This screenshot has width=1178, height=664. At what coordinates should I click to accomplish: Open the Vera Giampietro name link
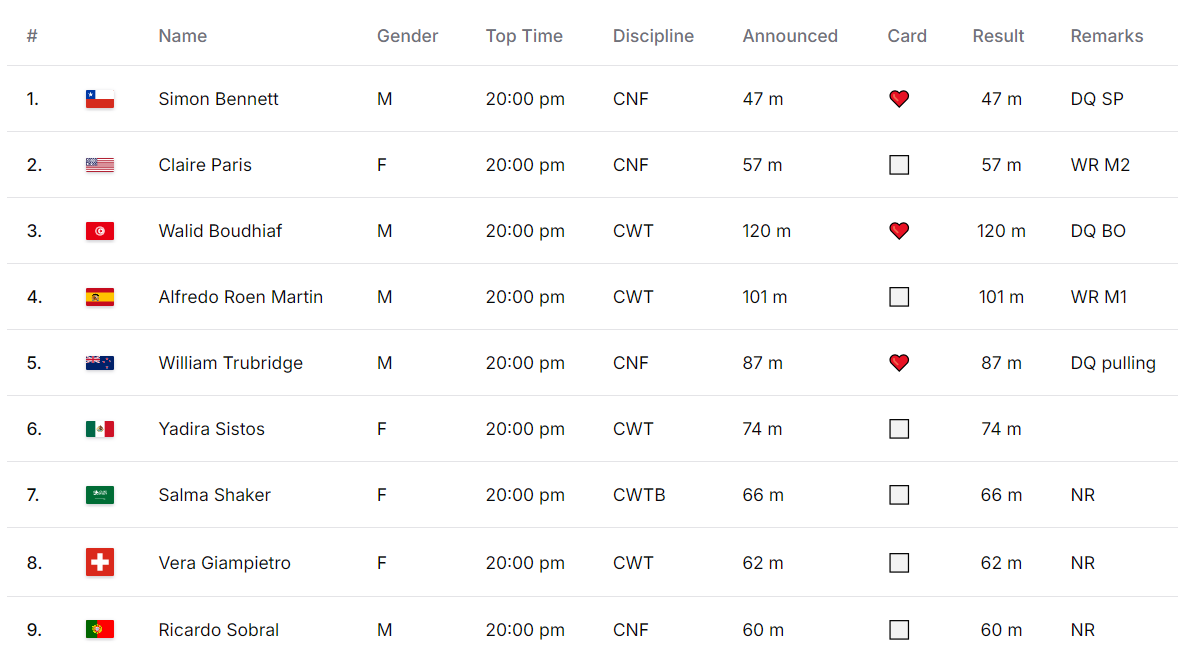click(x=224, y=563)
